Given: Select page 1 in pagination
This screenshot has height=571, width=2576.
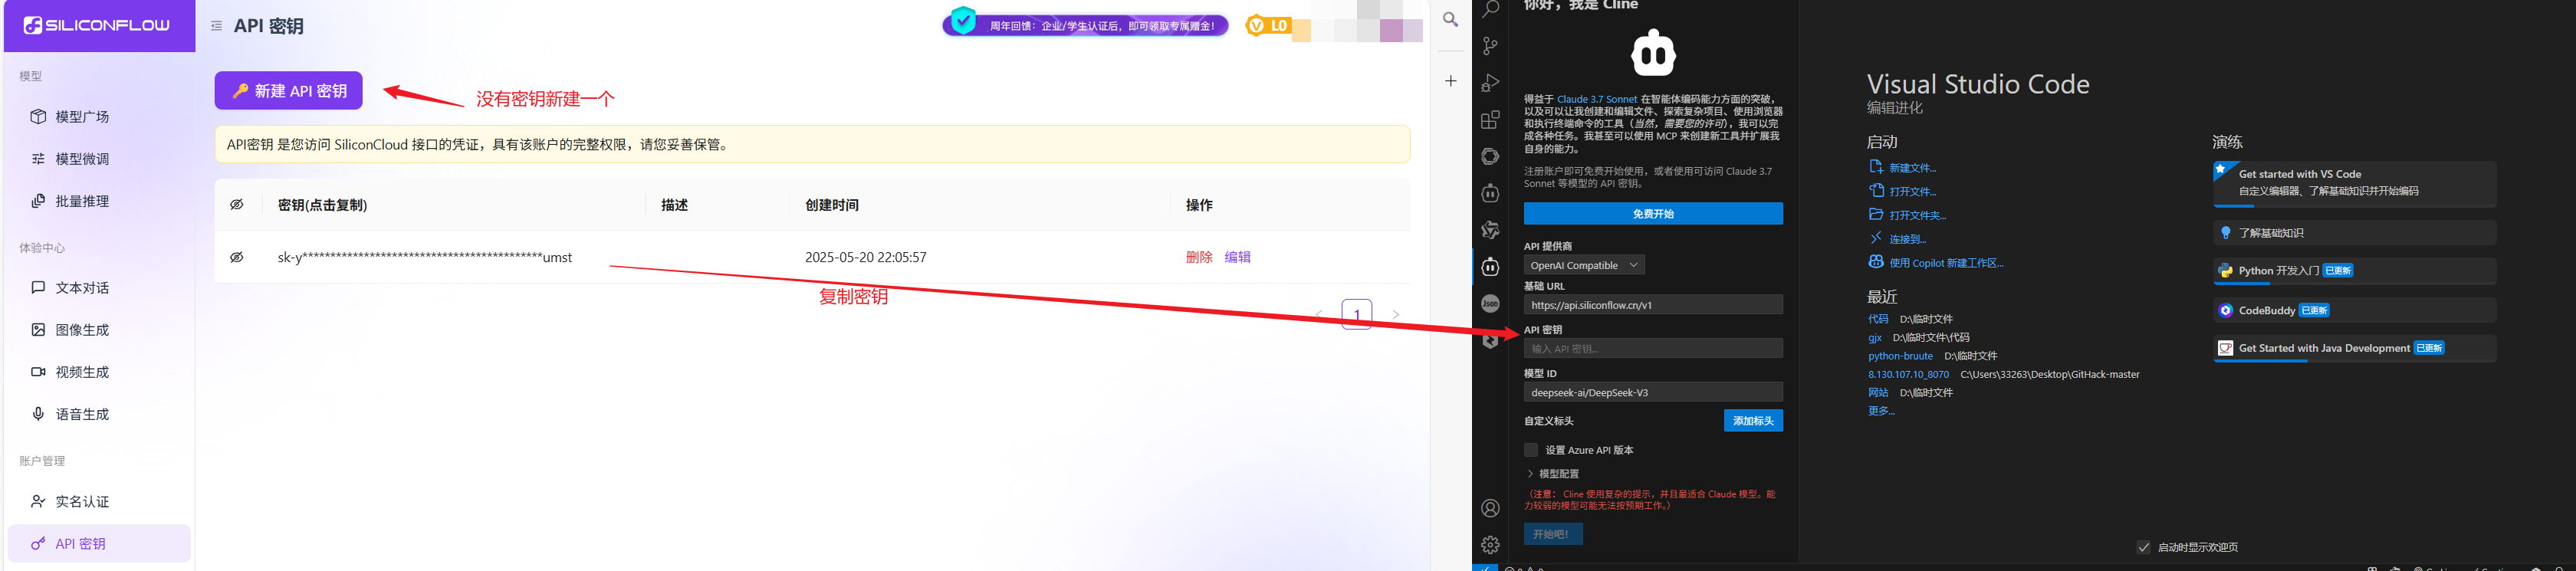Looking at the screenshot, I should coord(1356,314).
